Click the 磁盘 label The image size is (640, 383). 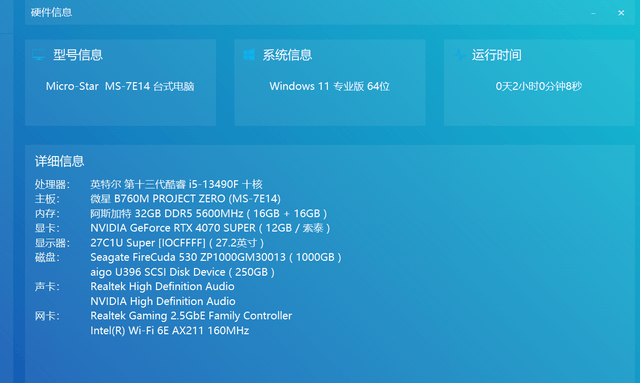coord(47,257)
